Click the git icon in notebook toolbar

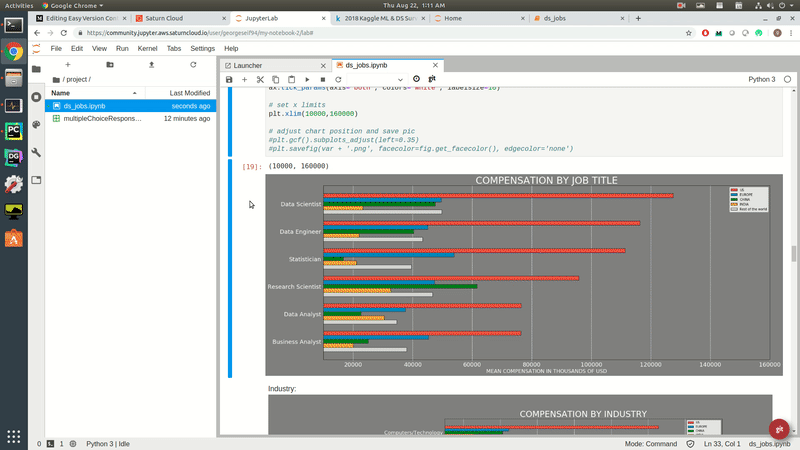coord(432,79)
